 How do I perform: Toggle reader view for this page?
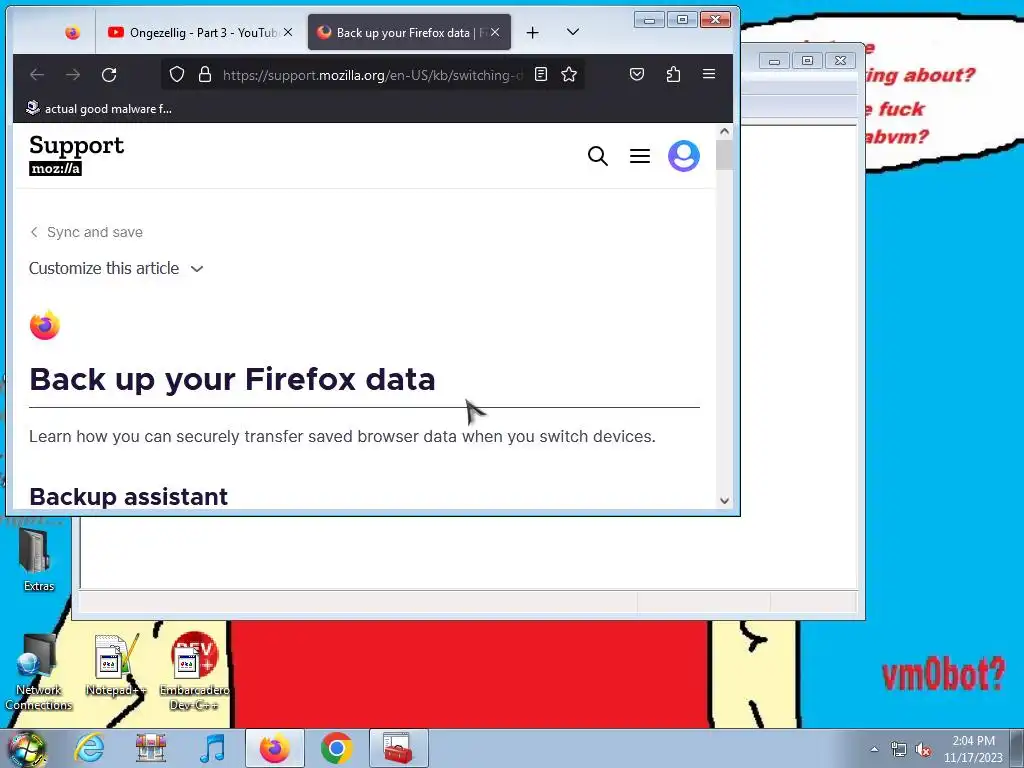pyautogui.click(x=541, y=74)
